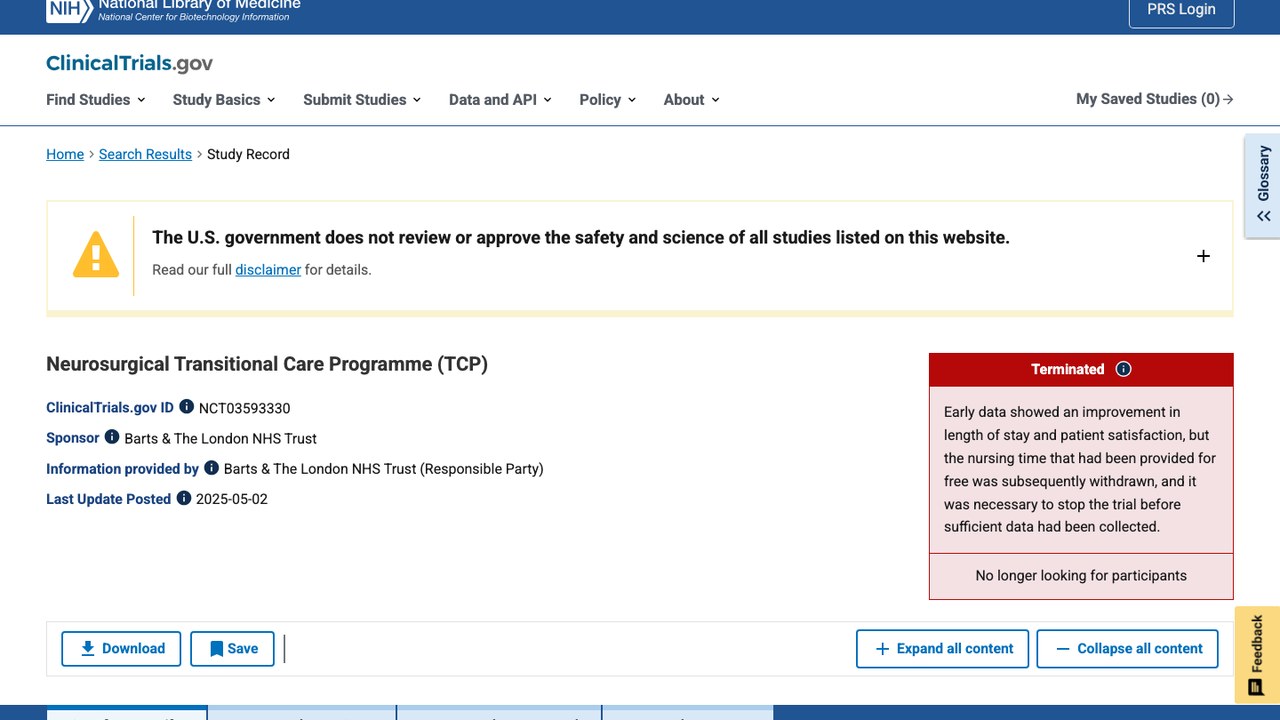Screen dimensions: 1280x720
Task: Open the full disclaimer link
Action: (268, 270)
